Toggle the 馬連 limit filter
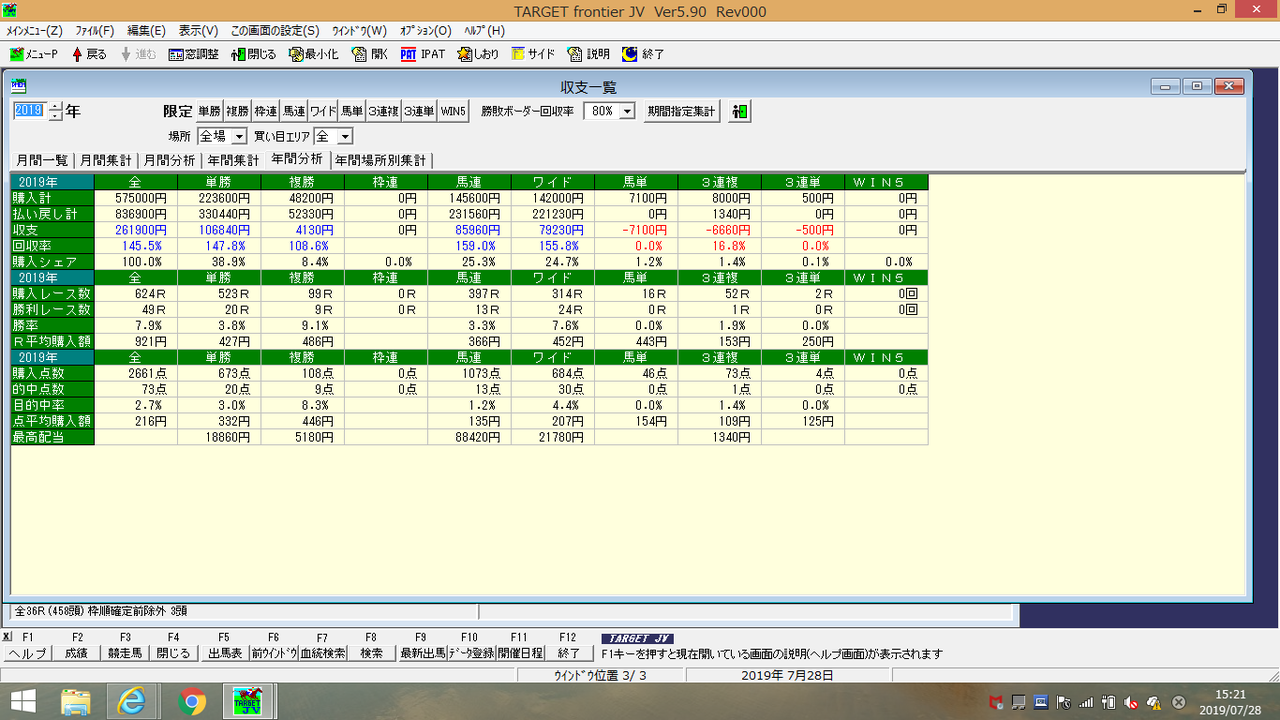Viewport: 1280px width, 720px height. click(293, 111)
